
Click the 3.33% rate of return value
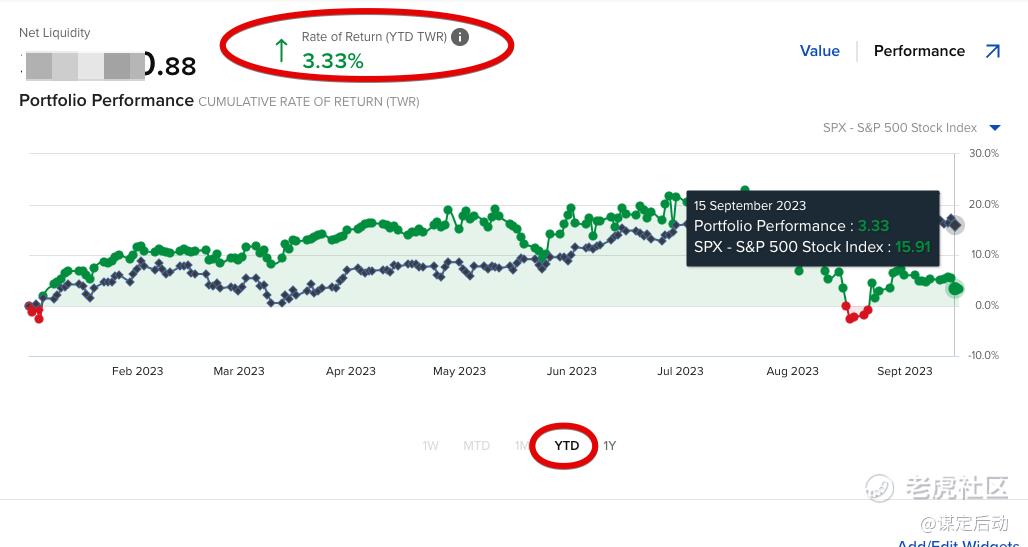(x=333, y=61)
